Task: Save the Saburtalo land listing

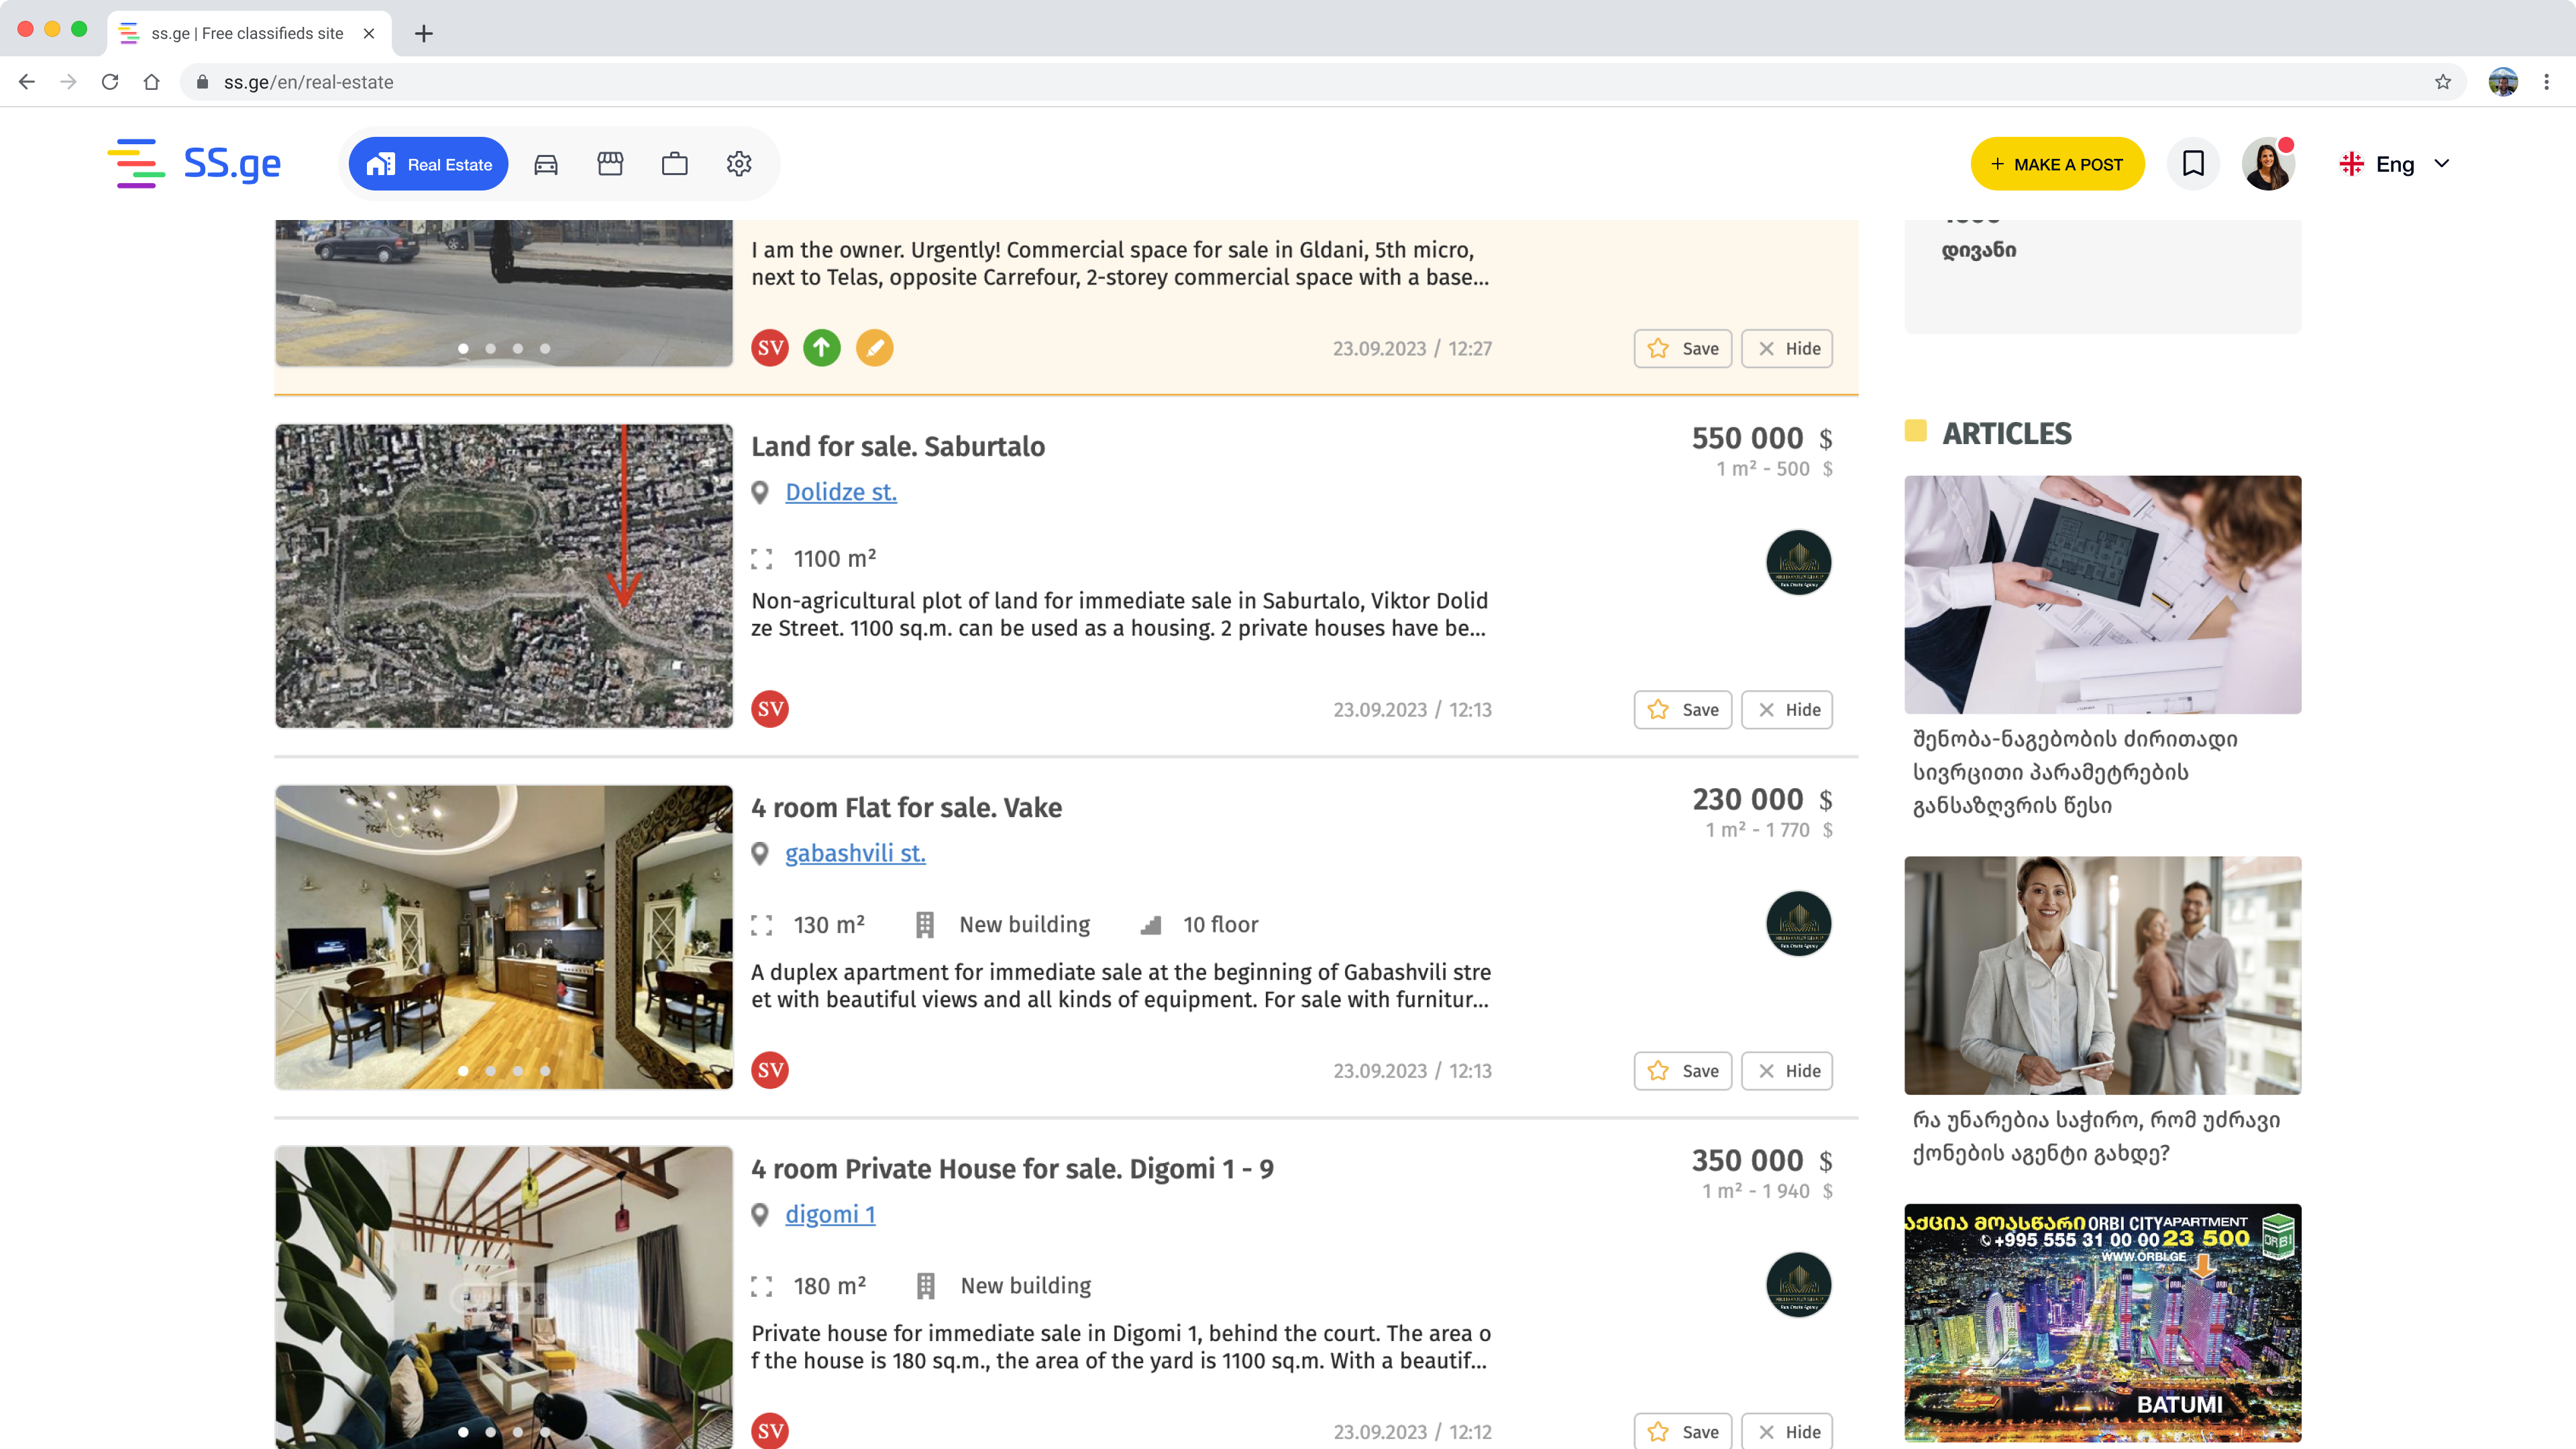Action: pos(1683,710)
